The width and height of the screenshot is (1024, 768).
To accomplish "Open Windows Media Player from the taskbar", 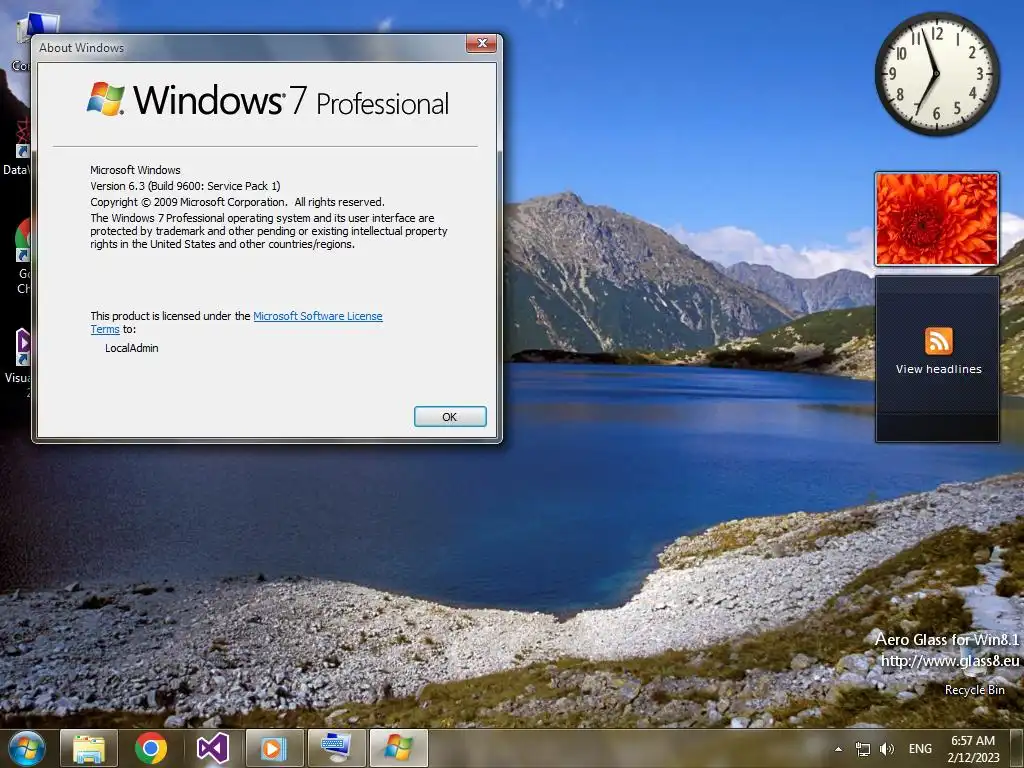I will click(274, 748).
